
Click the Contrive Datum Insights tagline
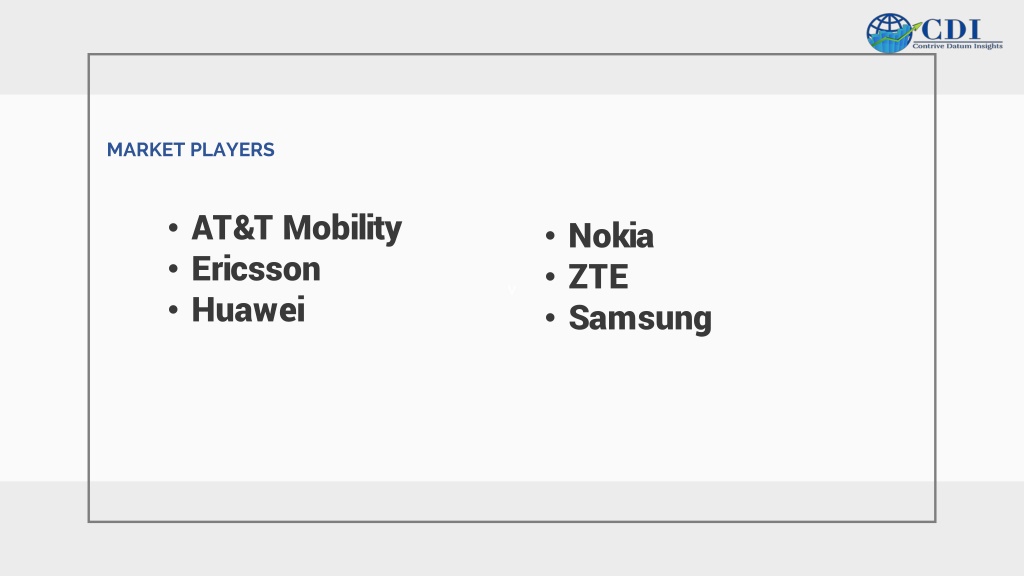(957, 46)
